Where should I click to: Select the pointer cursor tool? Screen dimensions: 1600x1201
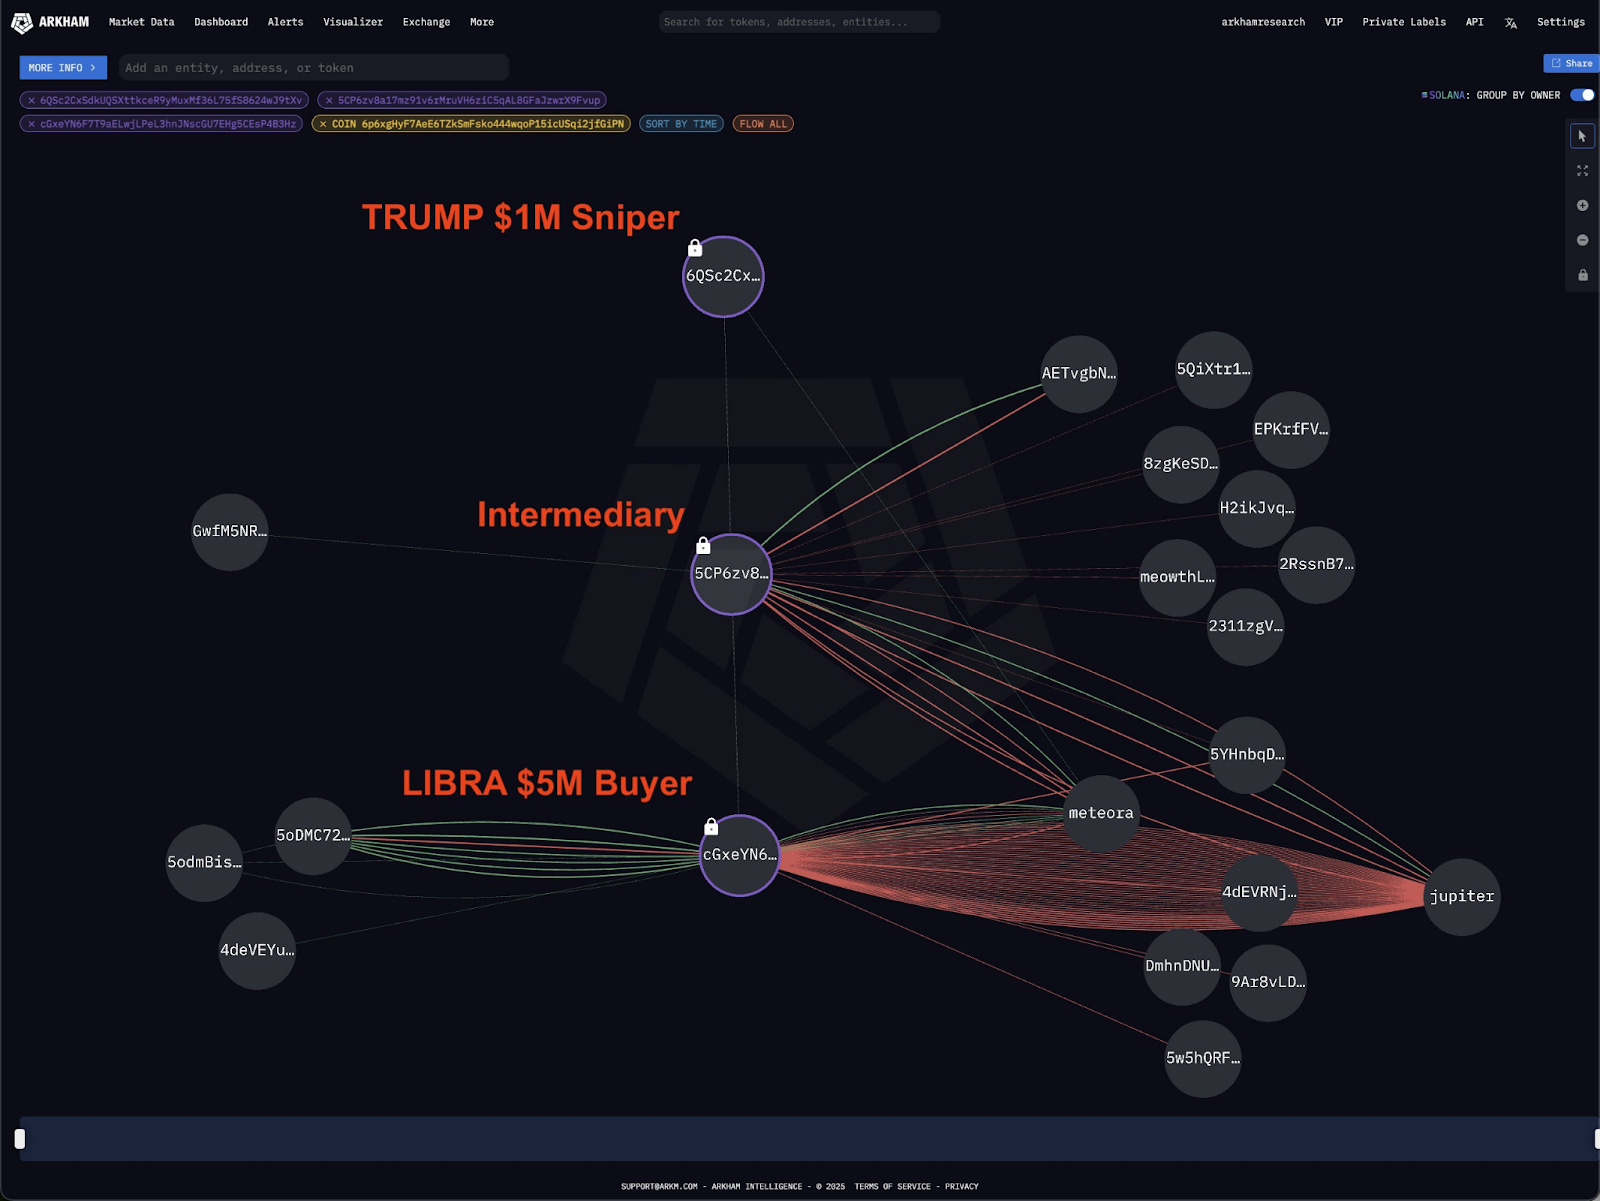1582,136
